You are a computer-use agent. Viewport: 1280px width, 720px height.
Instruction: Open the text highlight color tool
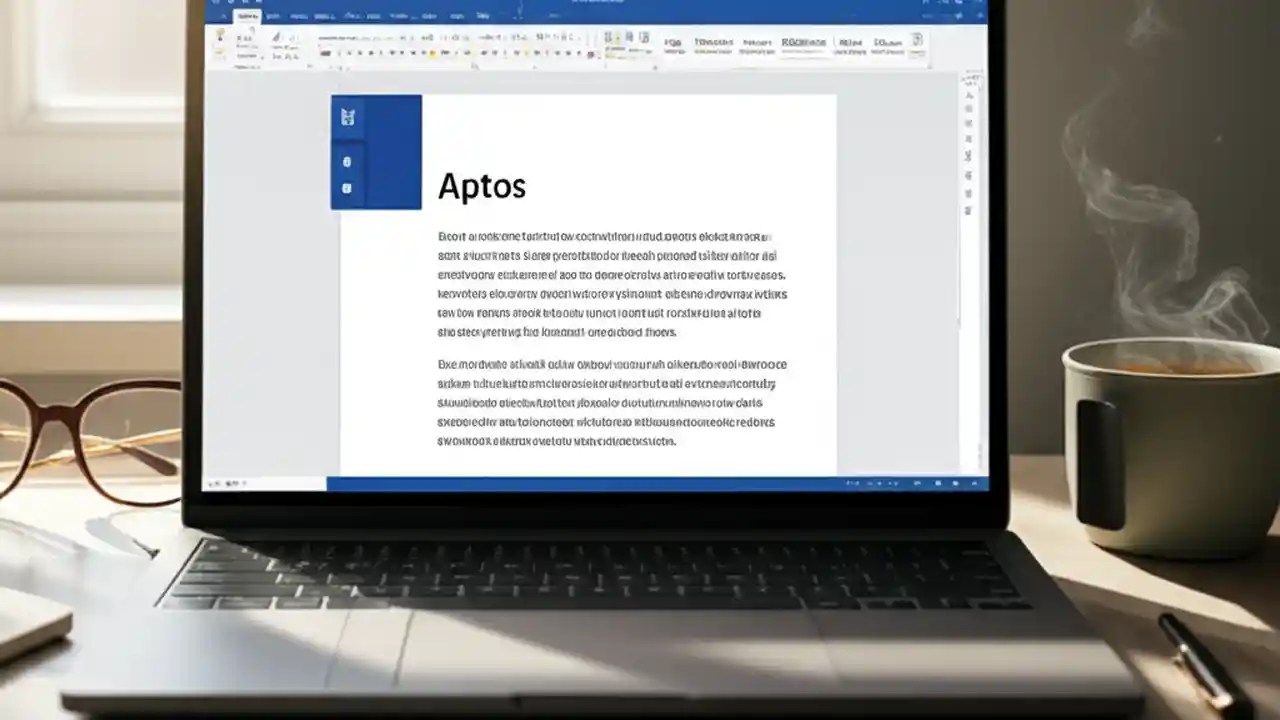click(432, 52)
